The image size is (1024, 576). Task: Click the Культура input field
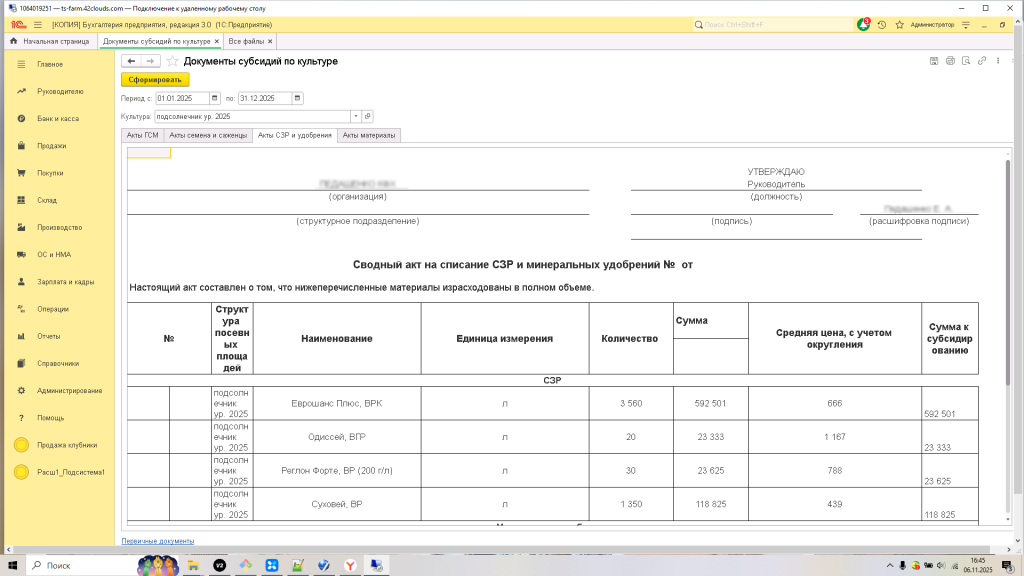[x=253, y=116]
